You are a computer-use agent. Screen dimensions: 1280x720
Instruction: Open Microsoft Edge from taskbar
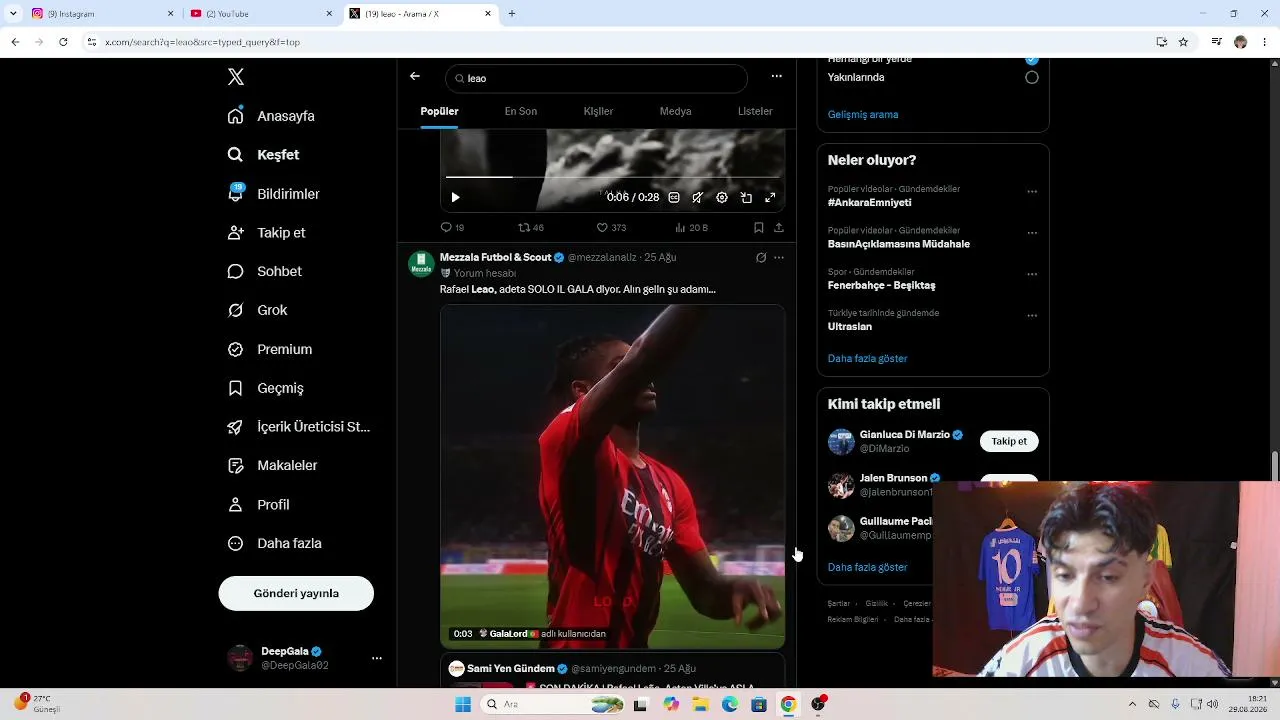click(x=730, y=705)
